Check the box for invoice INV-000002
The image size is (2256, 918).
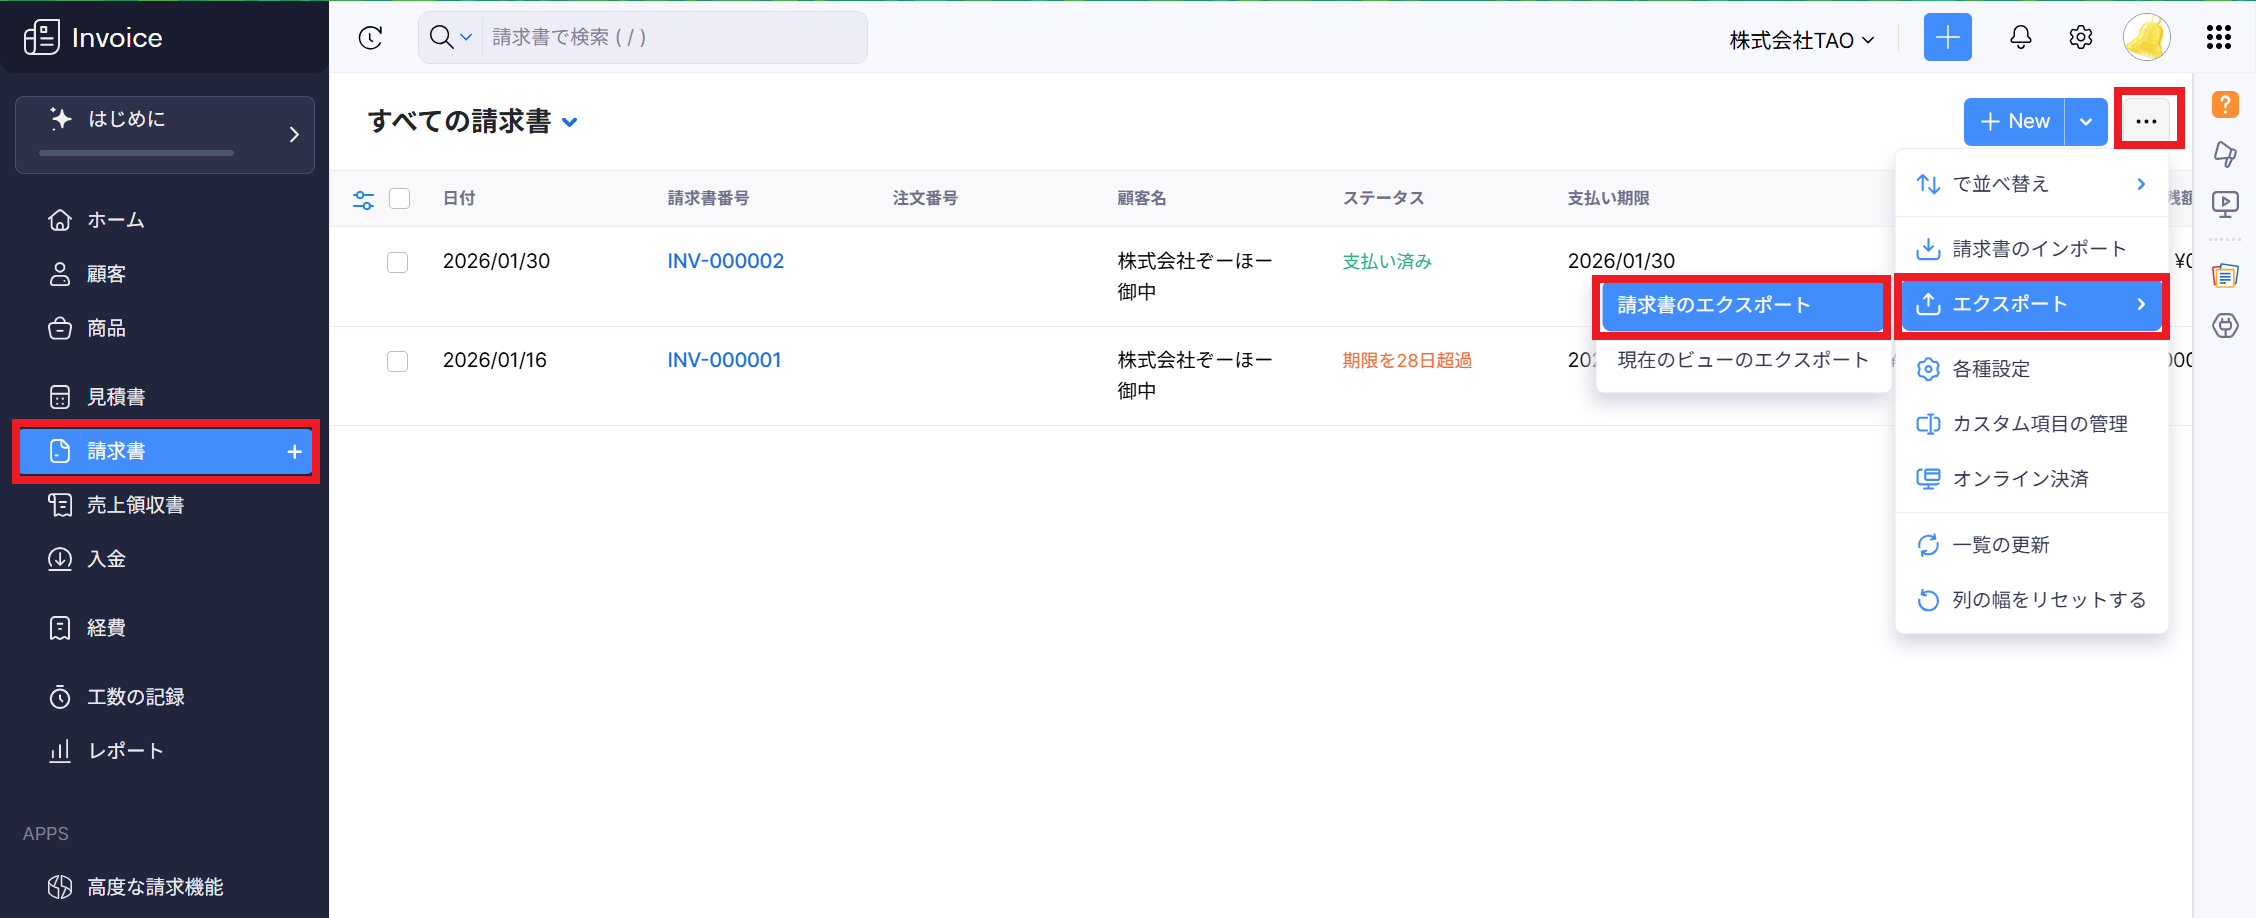pos(398,262)
